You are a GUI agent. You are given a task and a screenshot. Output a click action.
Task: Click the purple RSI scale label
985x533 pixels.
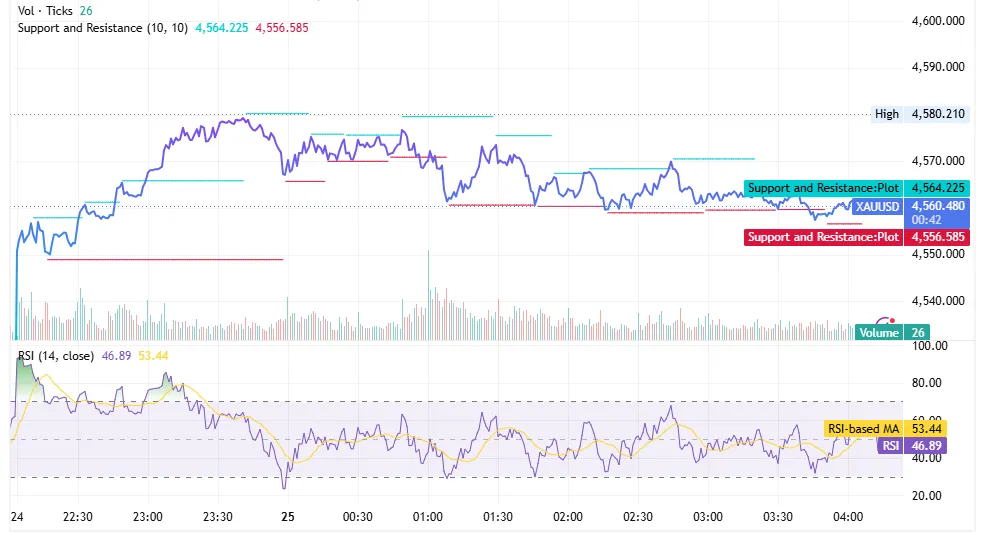pyautogui.click(x=890, y=446)
